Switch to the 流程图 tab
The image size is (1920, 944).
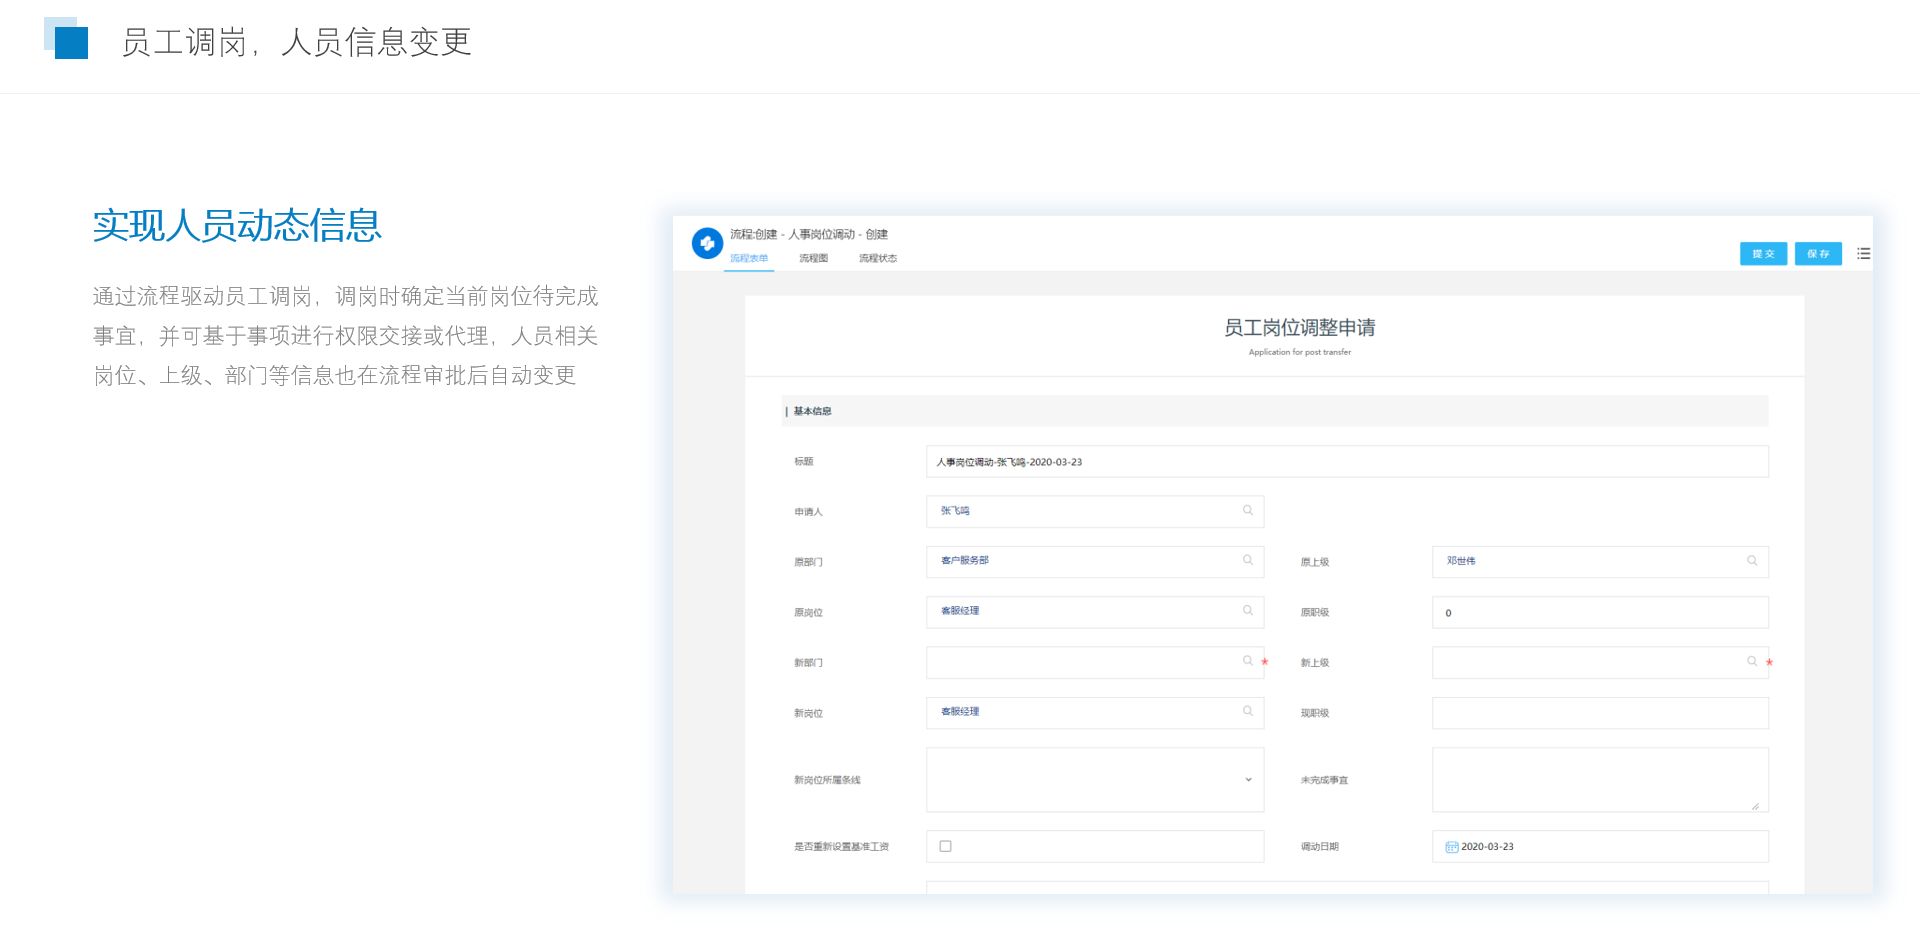[813, 259]
